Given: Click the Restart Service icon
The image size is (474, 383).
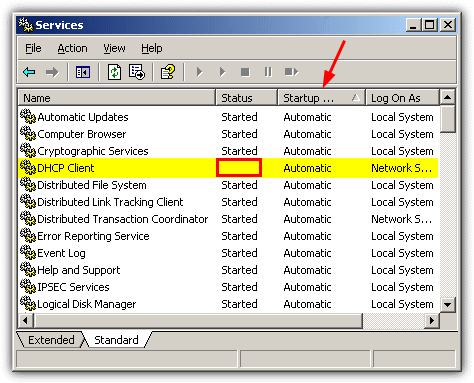Looking at the screenshot, I should 291,72.
